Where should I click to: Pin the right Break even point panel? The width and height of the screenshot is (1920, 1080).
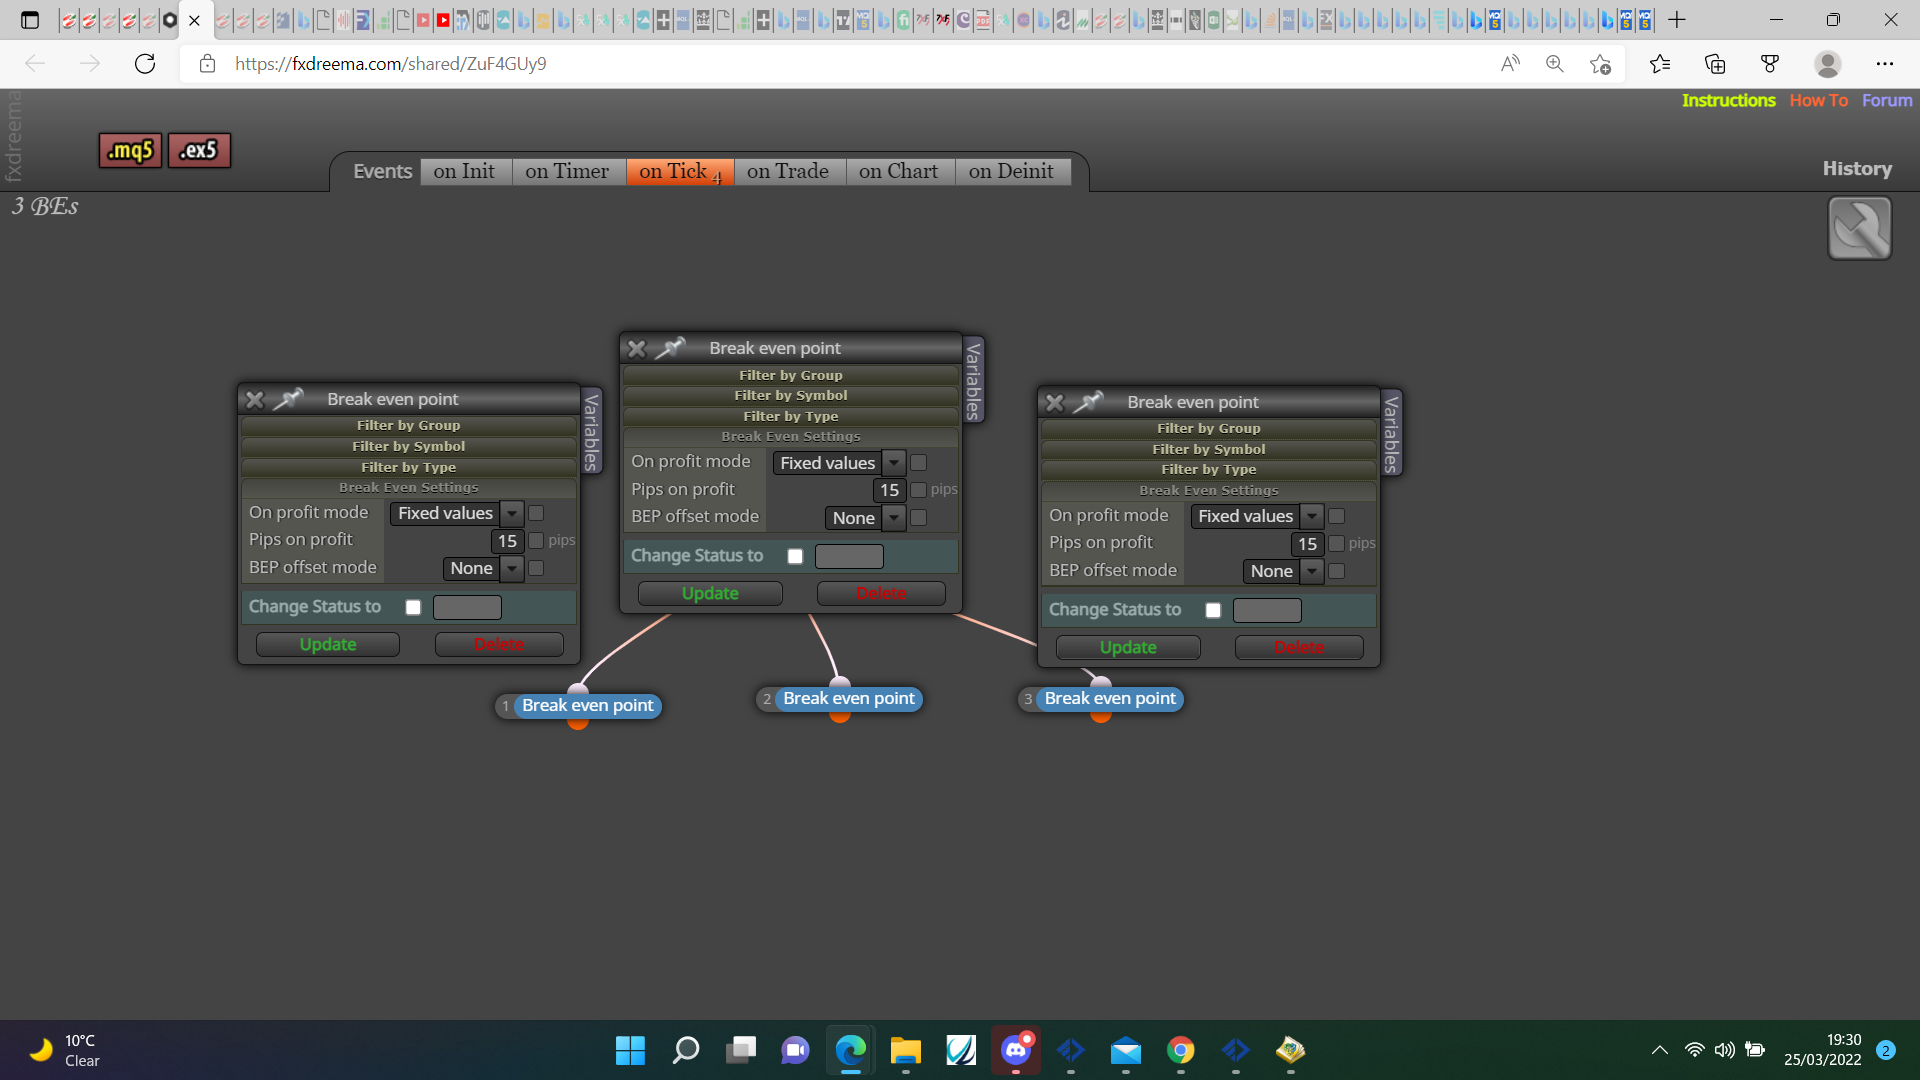click(1089, 402)
